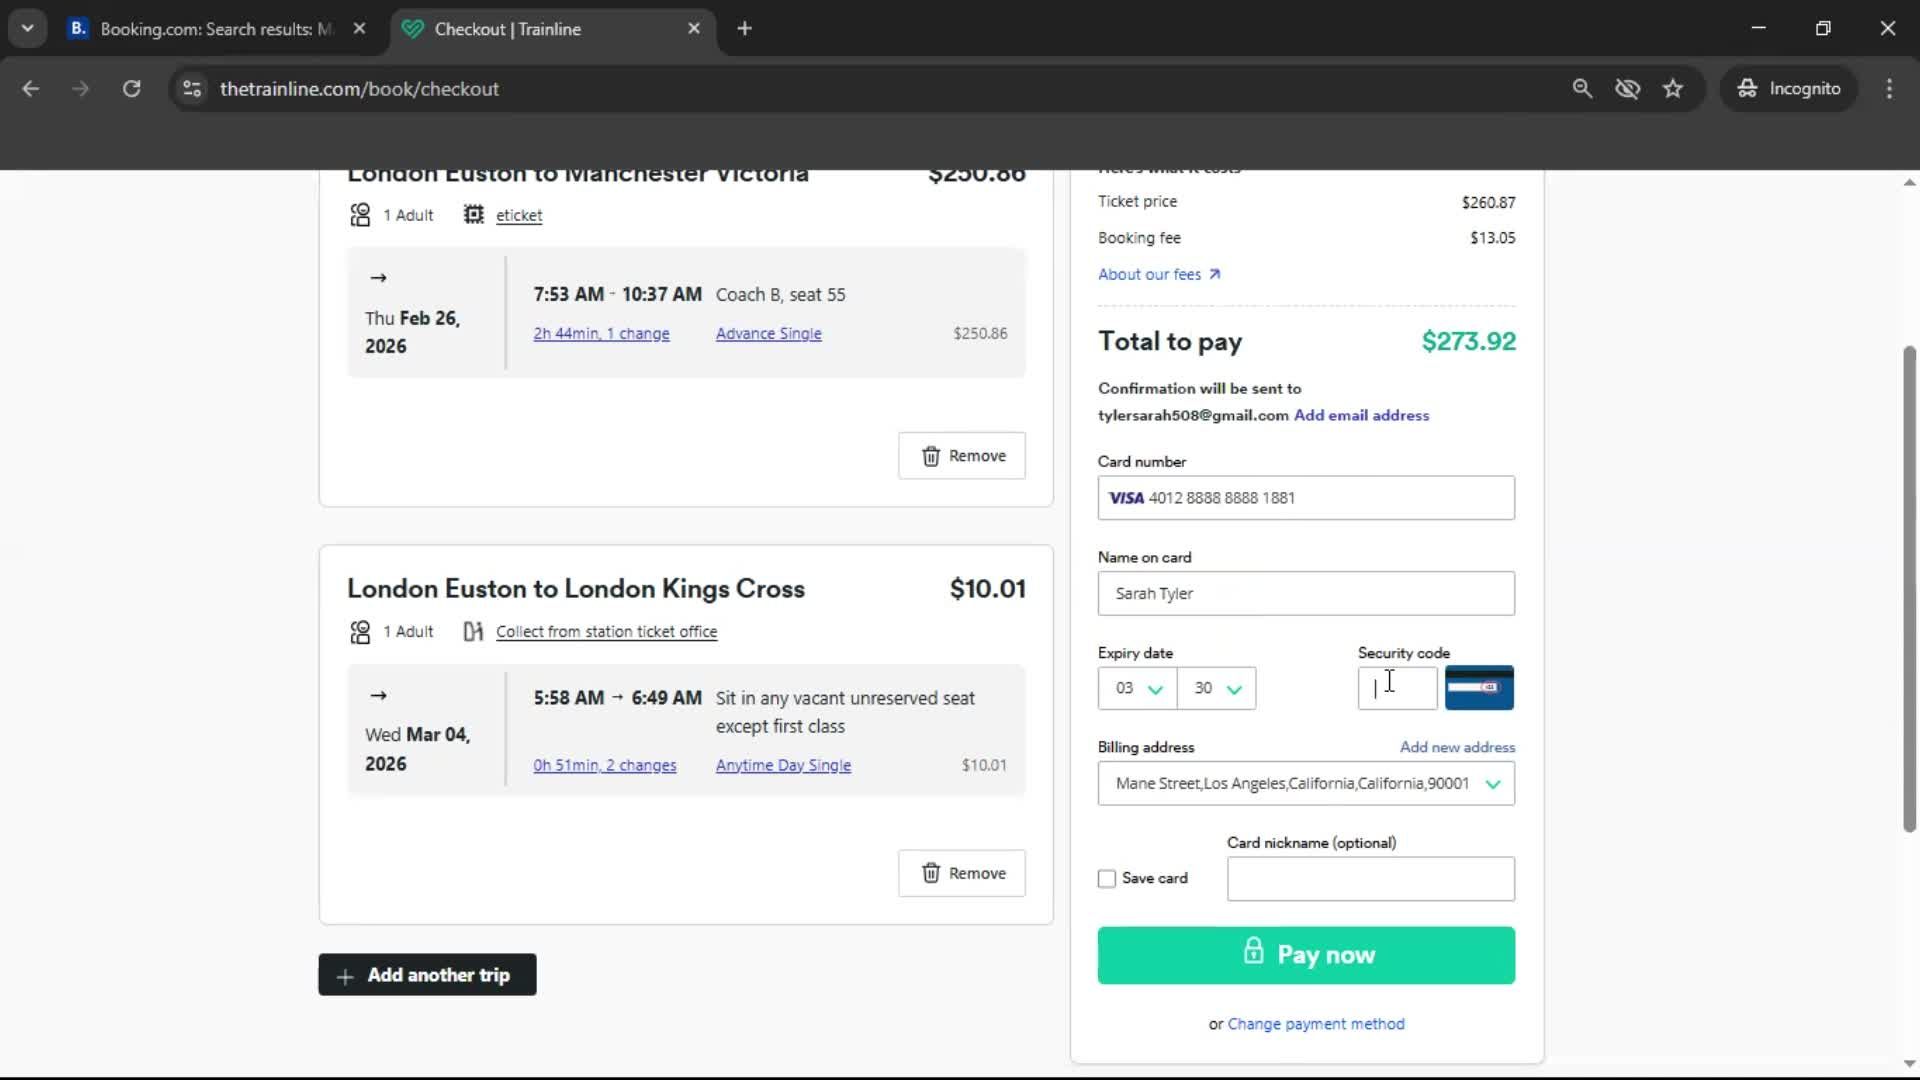
Task: Click the Collect from station ticket office icon
Action: 471,631
